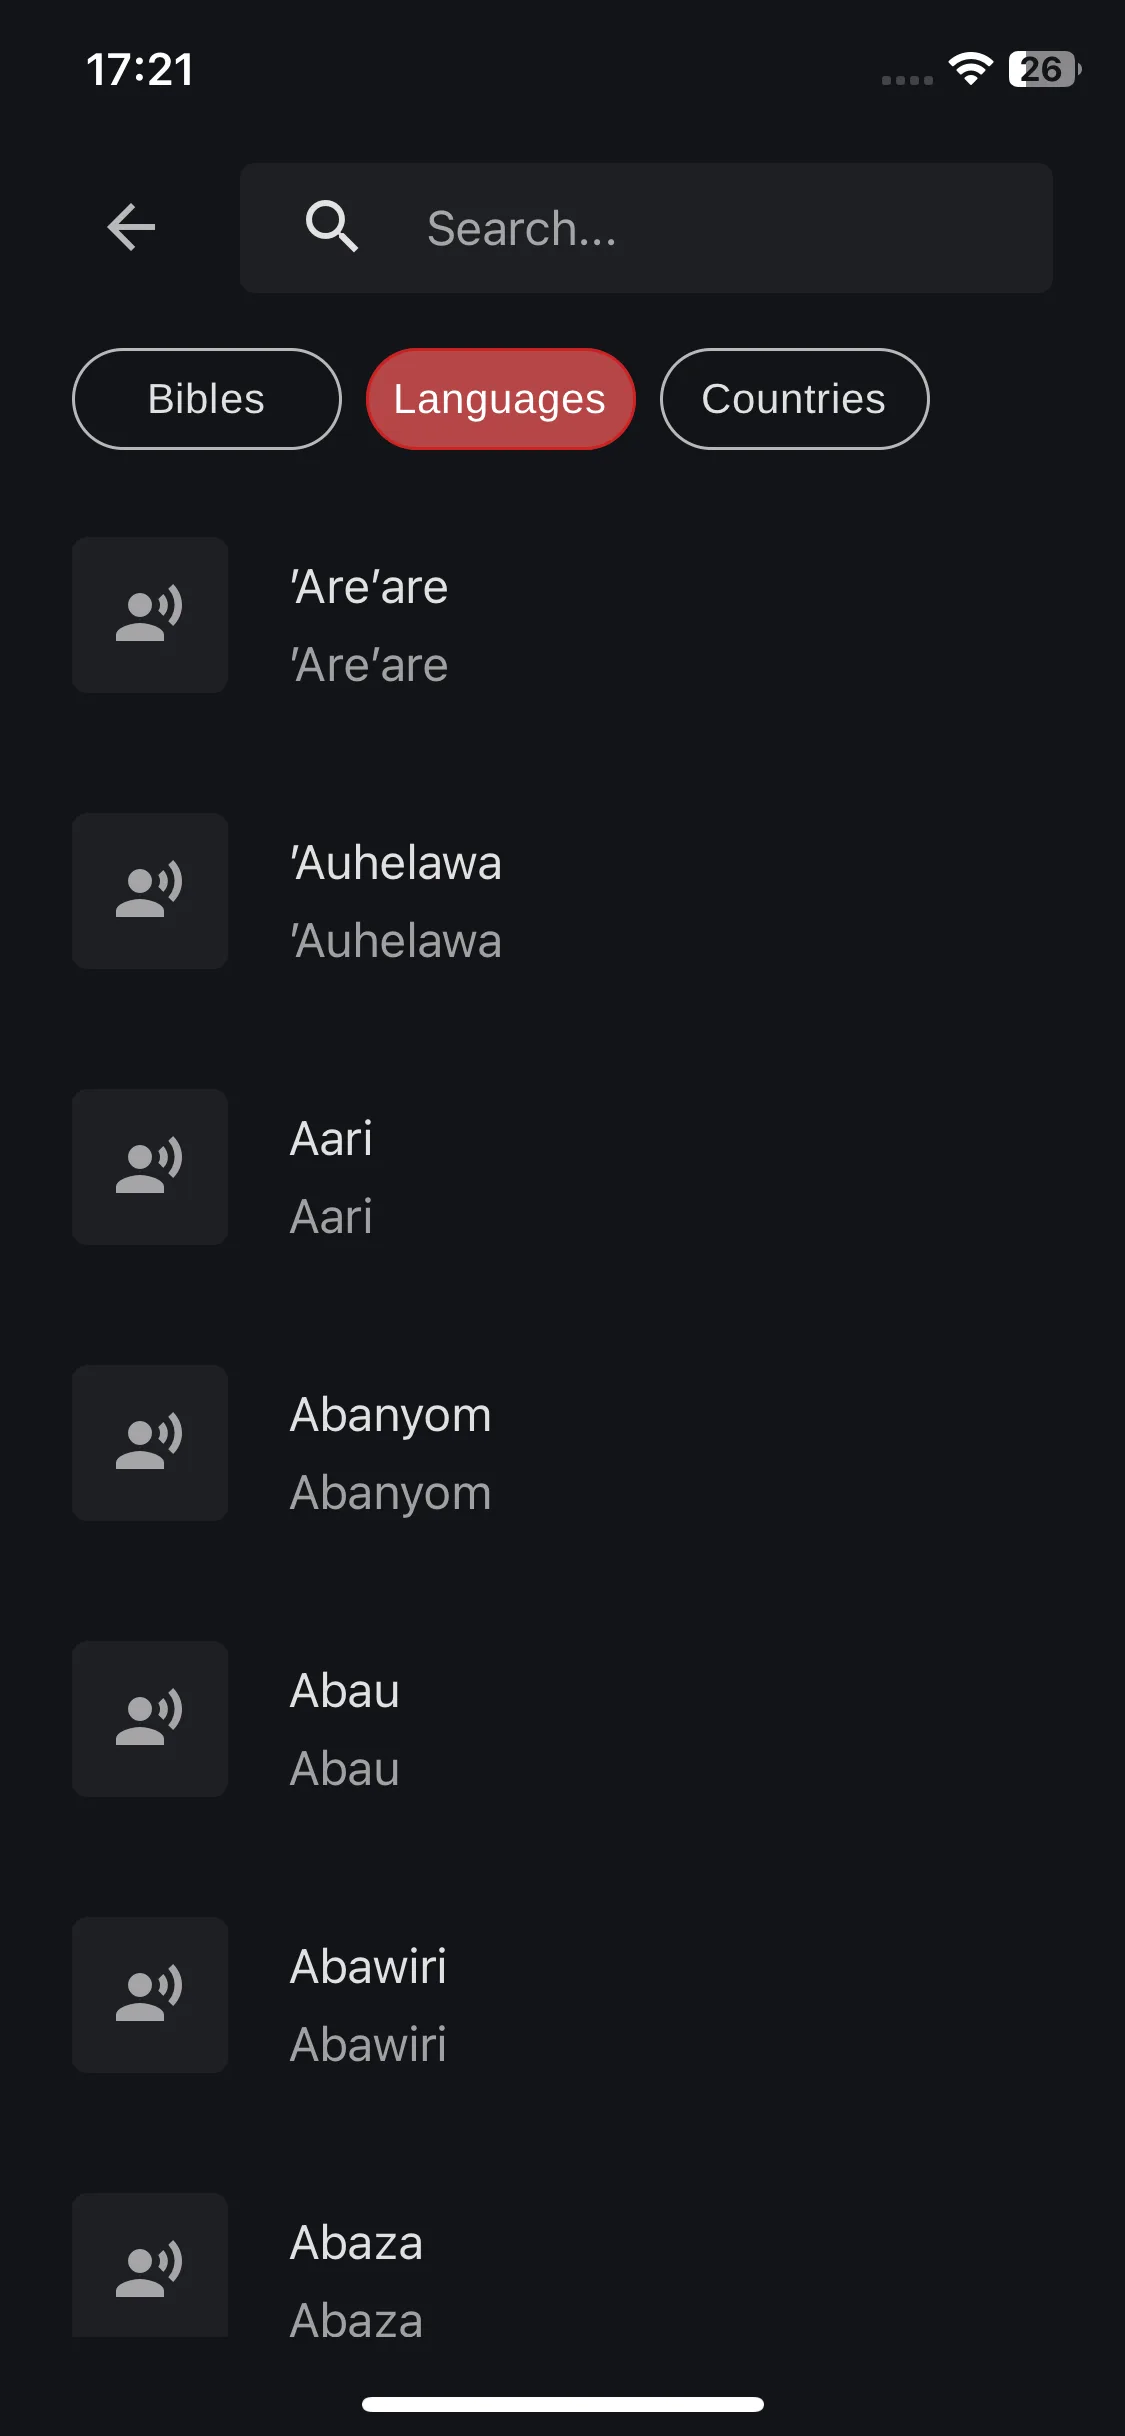Tap the search magnifier icon
This screenshot has width=1125, height=2436.
point(332,227)
